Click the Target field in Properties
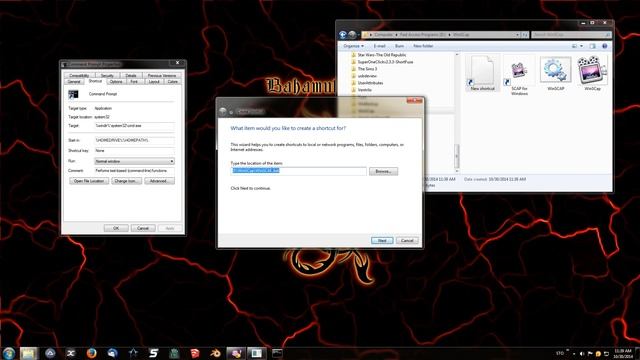 [x=134, y=126]
